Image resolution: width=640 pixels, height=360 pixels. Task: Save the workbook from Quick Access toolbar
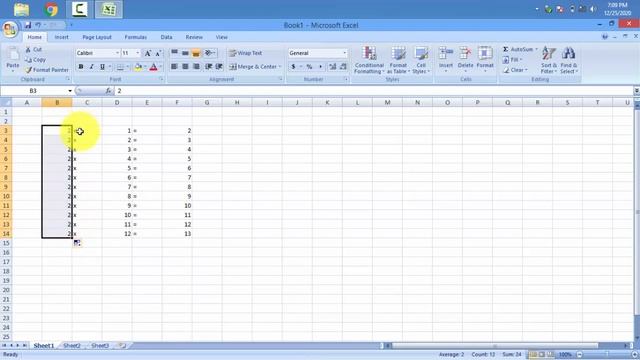coord(27,25)
